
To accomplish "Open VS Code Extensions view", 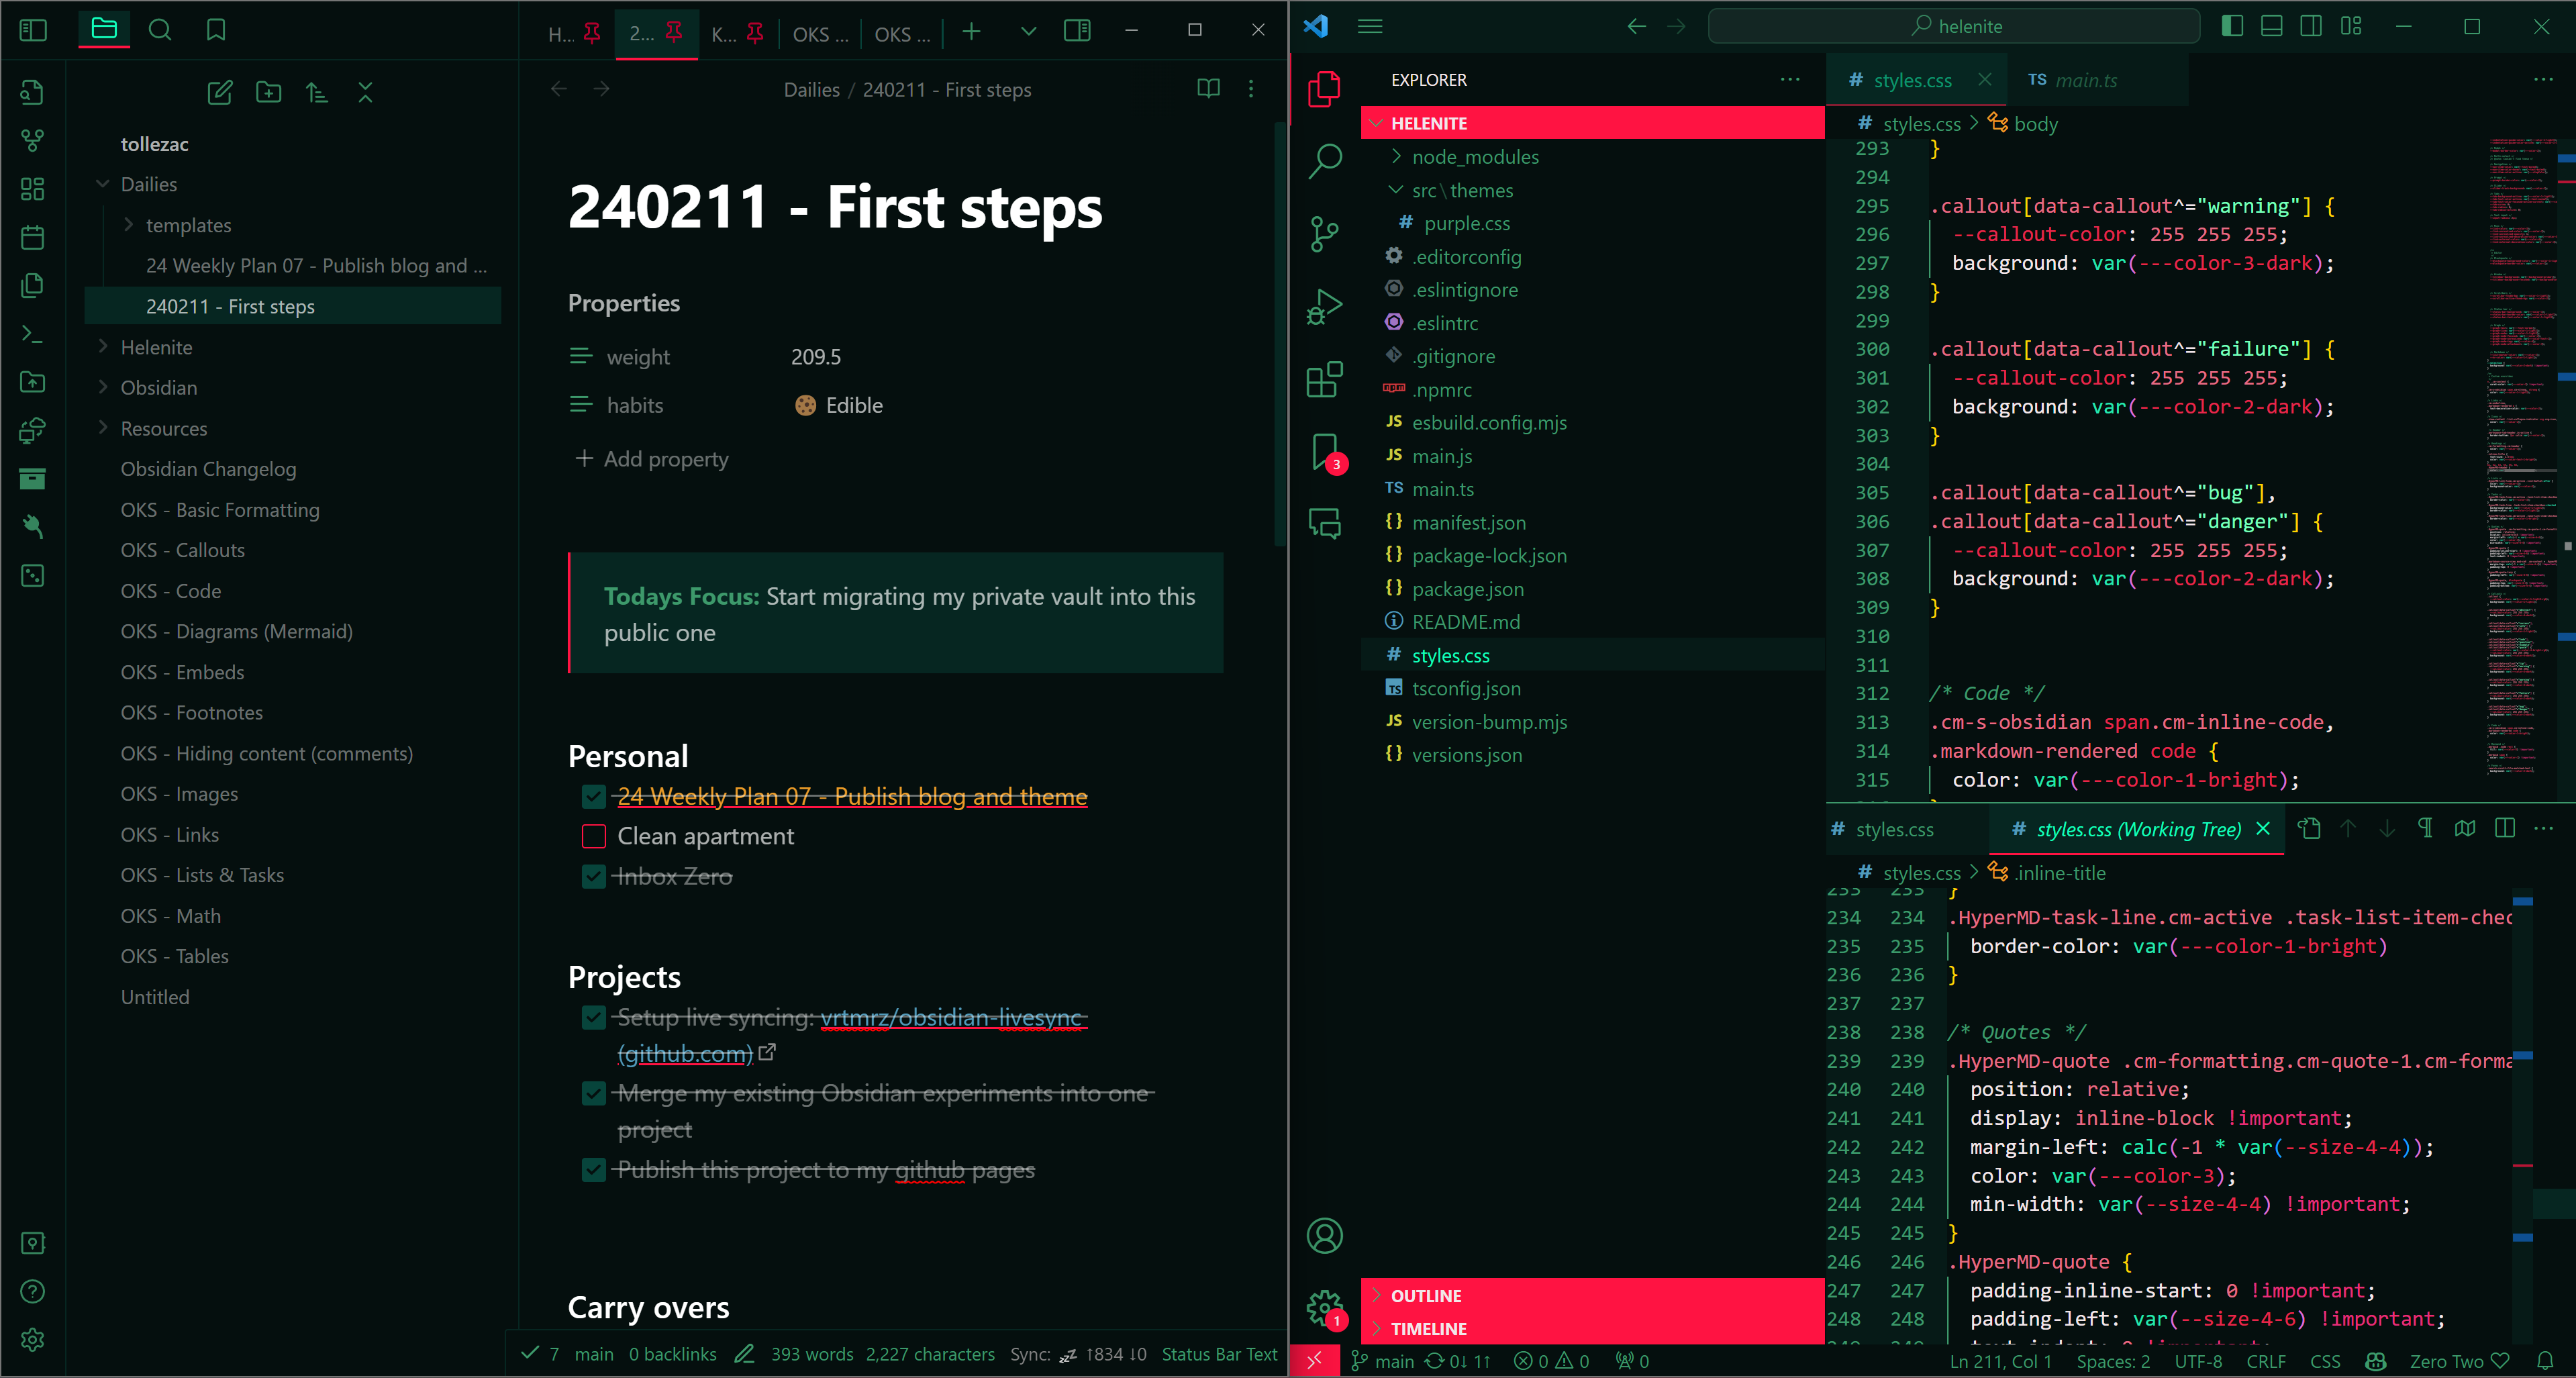I will coord(1325,380).
